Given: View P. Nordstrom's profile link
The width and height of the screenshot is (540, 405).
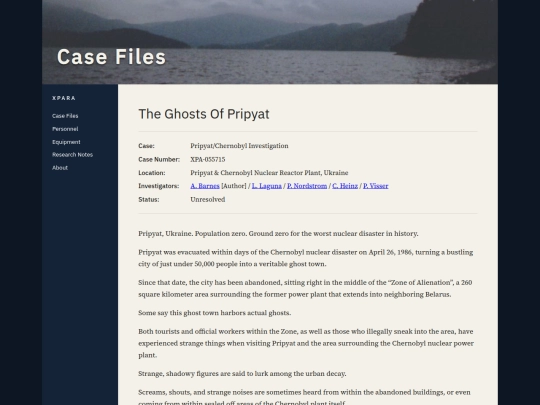Looking at the screenshot, I should [x=307, y=186].
